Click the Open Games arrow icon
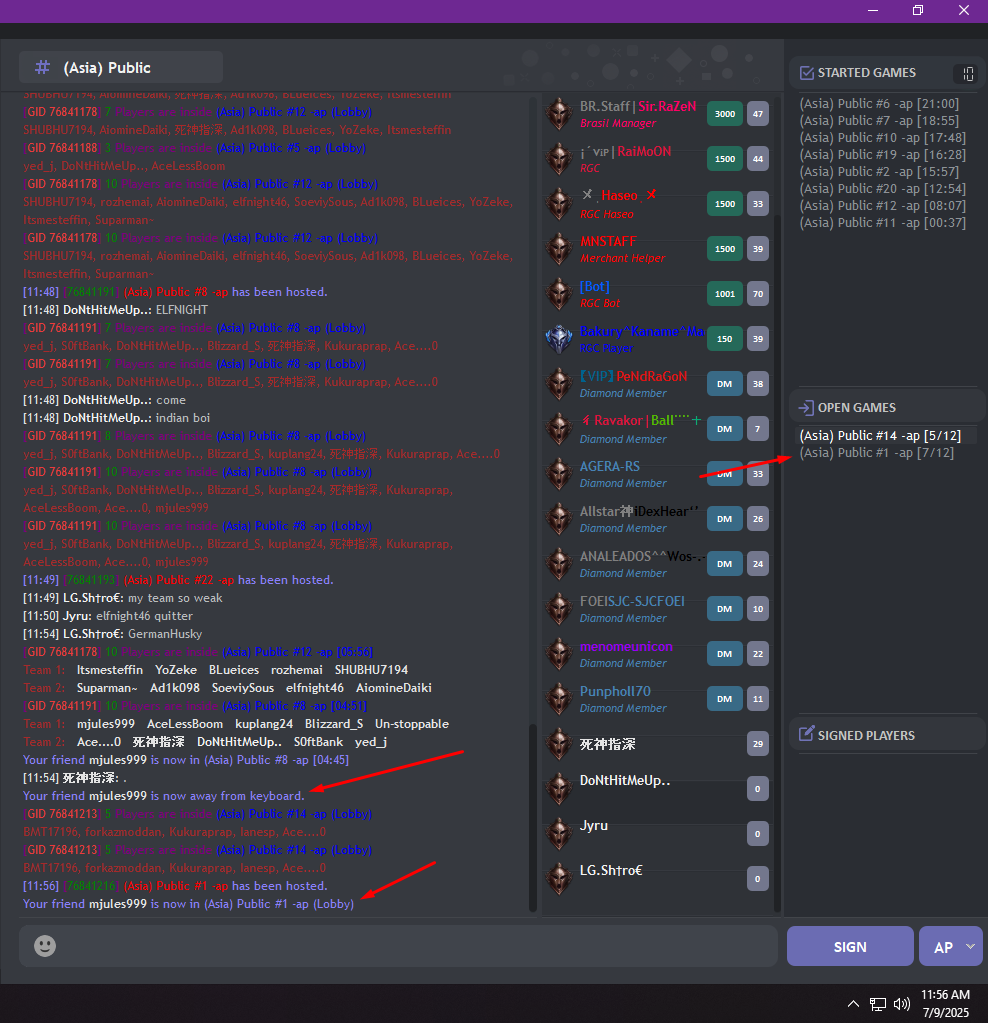 click(x=806, y=408)
